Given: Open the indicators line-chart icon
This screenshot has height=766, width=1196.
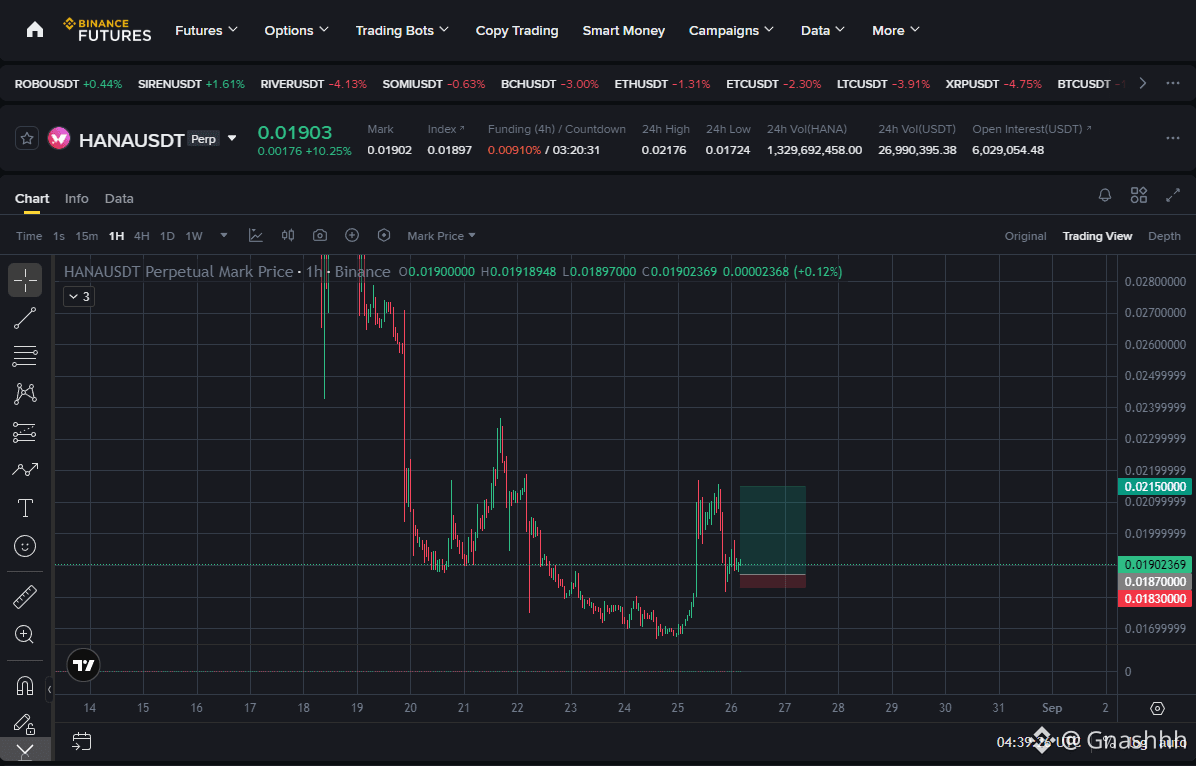Looking at the screenshot, I should pos(256,236).
